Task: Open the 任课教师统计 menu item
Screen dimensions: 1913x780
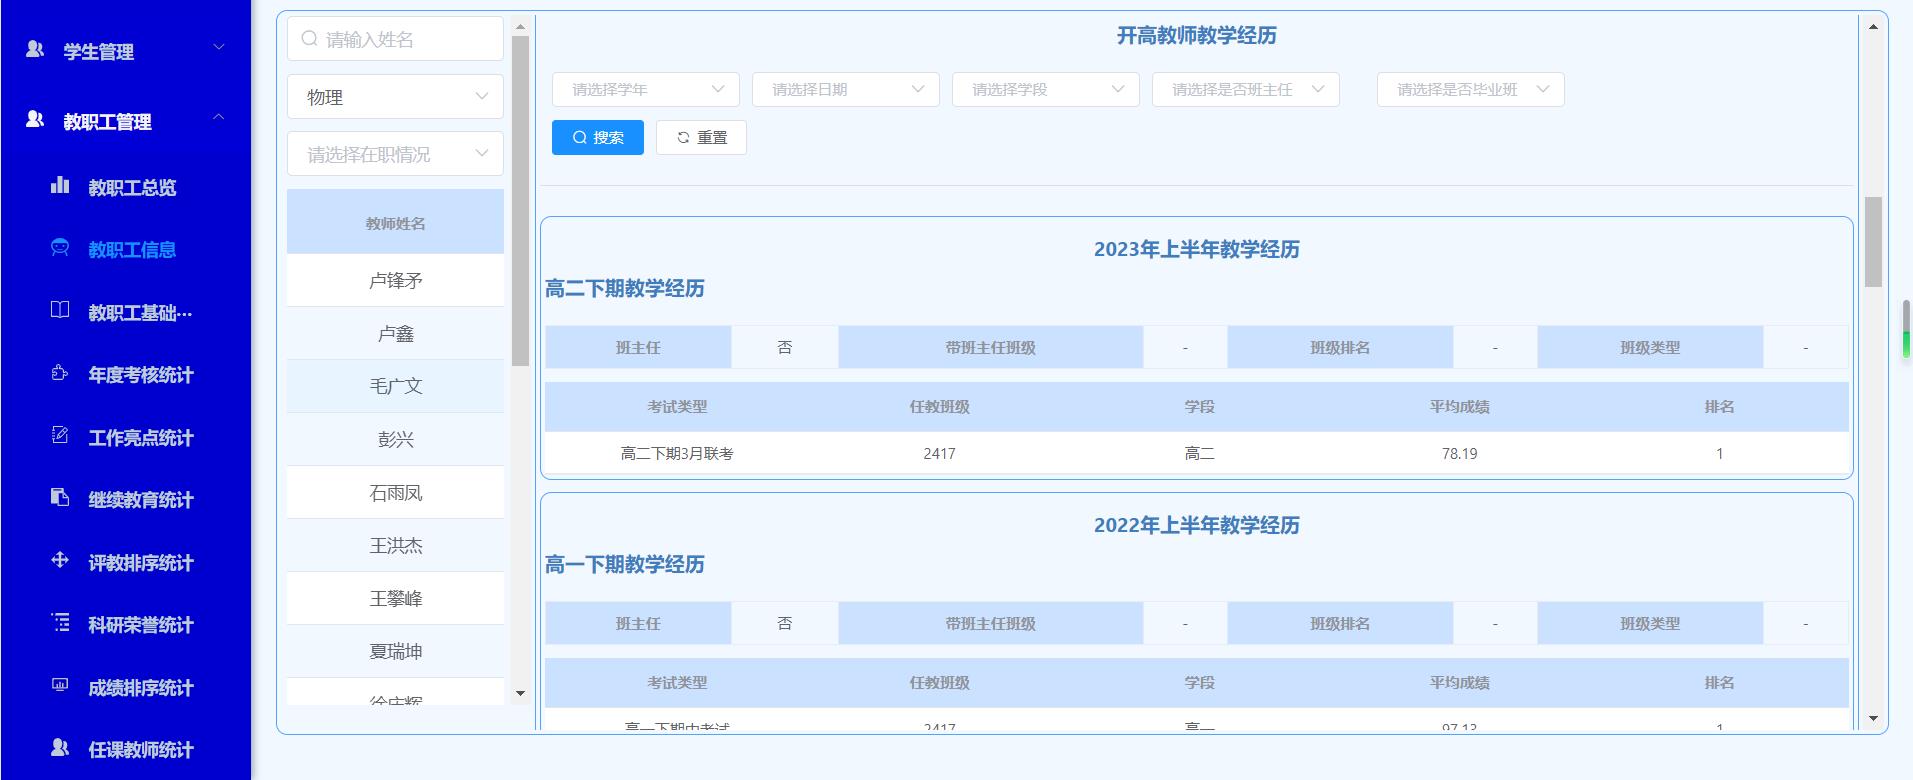Action: coord(140,749)
